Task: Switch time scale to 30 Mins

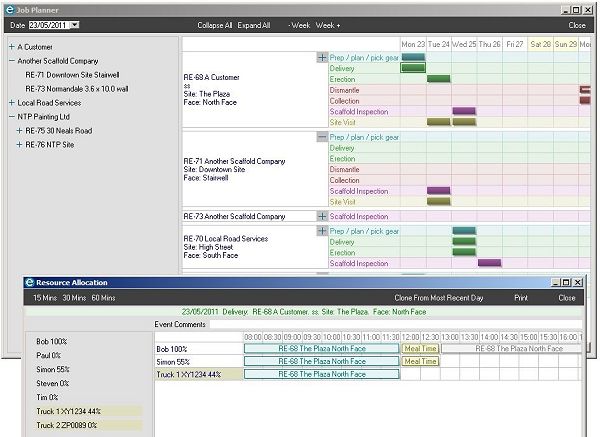Action: pos(73,297)
